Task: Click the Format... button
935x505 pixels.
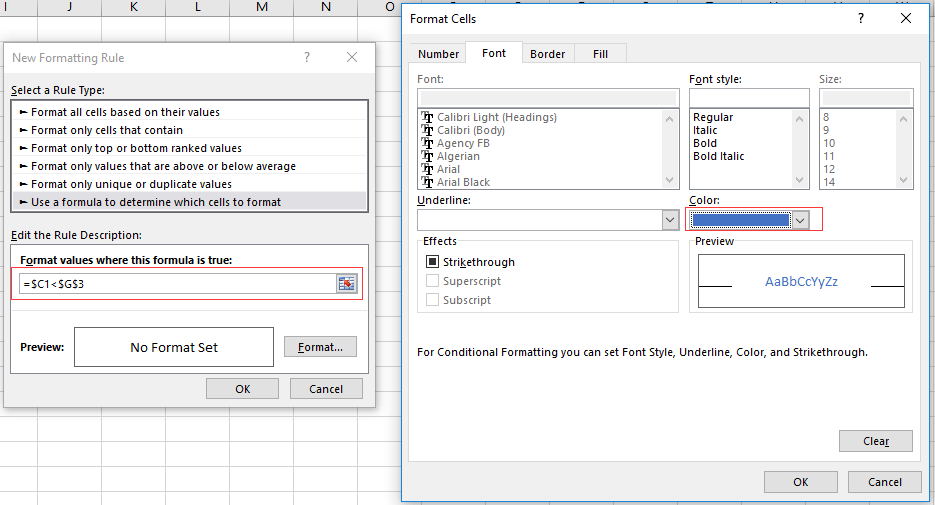Action: pos(320,347)
